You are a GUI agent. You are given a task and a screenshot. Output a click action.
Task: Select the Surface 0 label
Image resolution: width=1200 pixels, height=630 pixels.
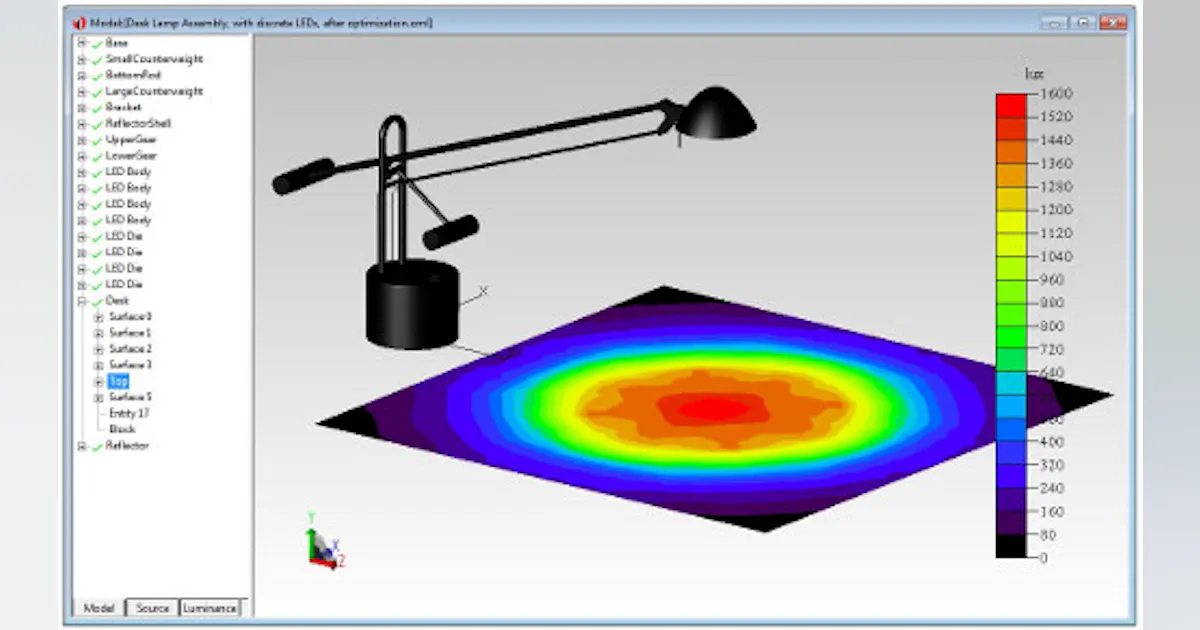pyautogui.click(x=130, y=317)
